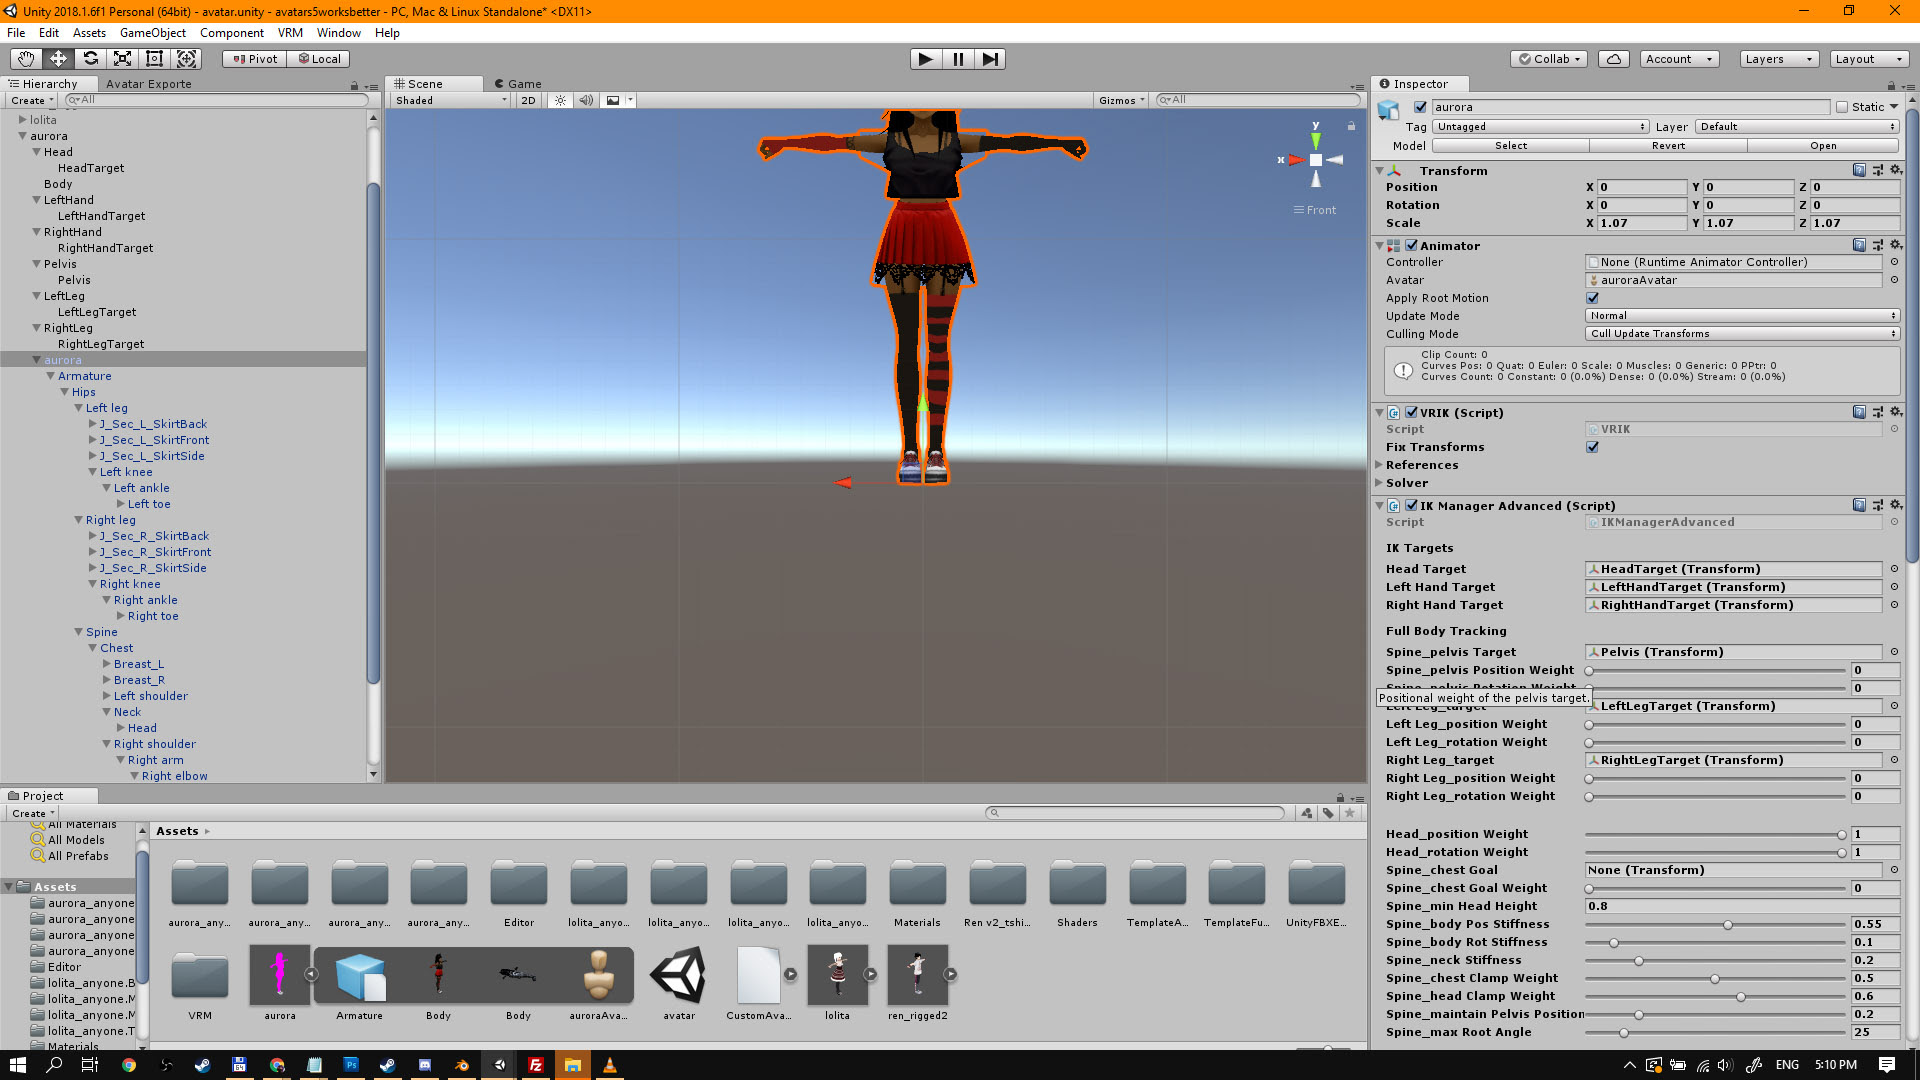Screen dimensions: 1920x1080
Task: Switch to the Game tab
Action: click(523, 84)
